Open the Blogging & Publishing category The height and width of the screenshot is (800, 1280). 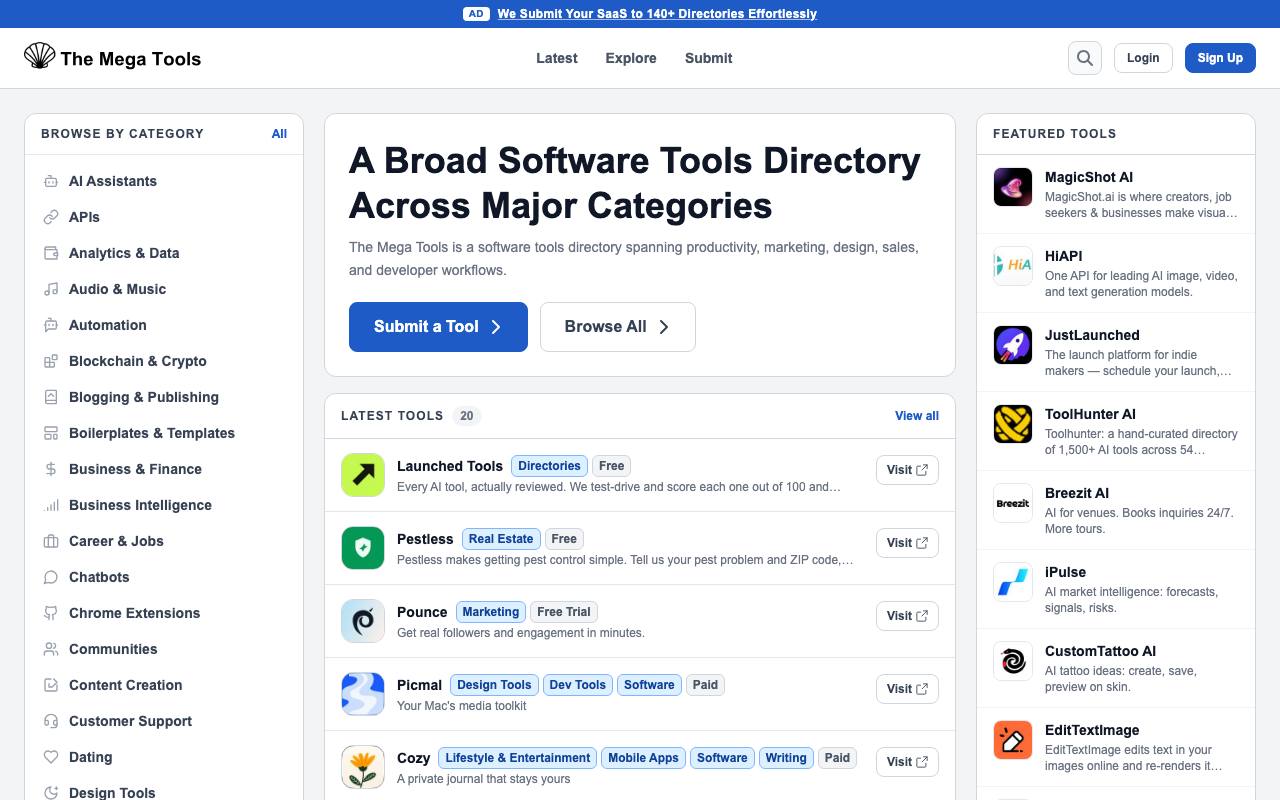pos(164,397)
